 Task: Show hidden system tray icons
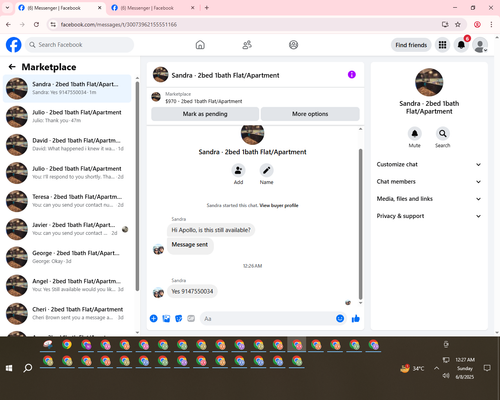coord(436,368)
